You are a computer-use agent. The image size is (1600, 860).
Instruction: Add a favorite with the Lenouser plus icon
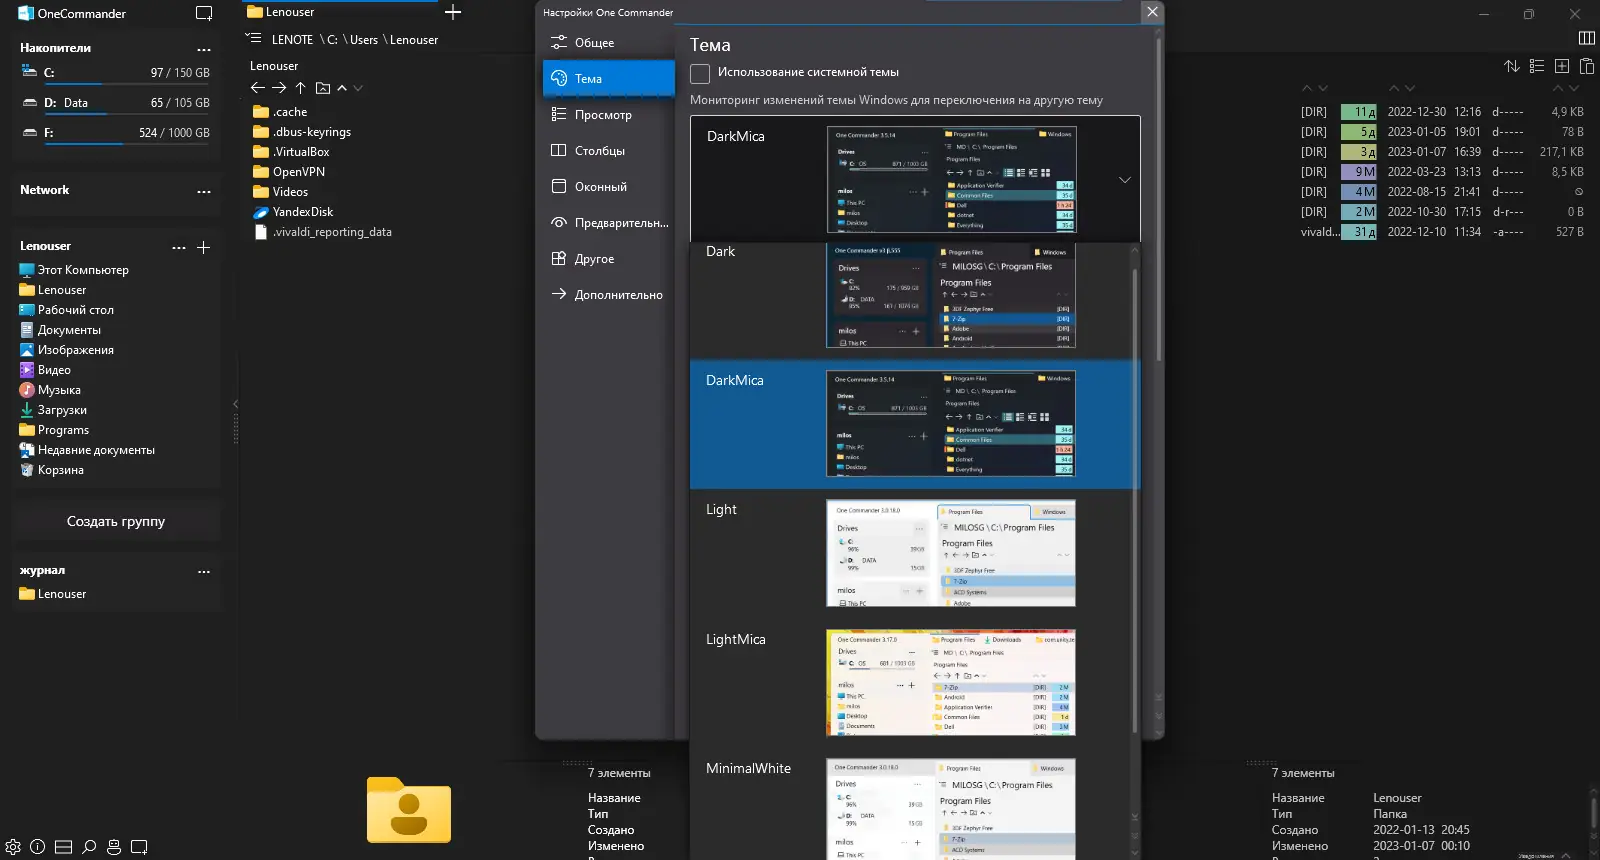[203, 247]
